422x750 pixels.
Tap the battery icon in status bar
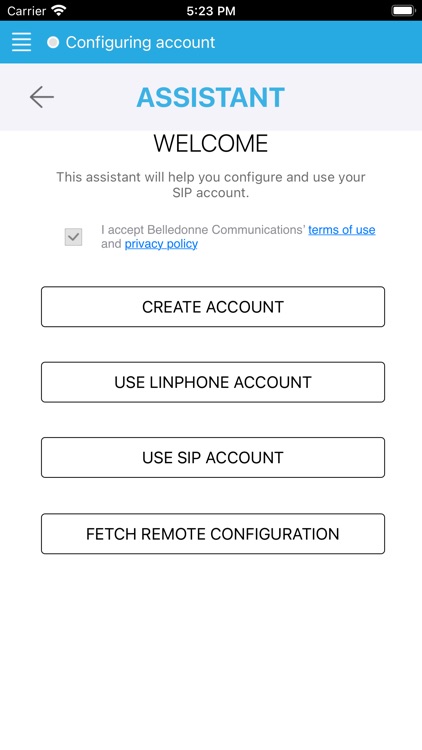pyautogui.click(x=403, y=10)
